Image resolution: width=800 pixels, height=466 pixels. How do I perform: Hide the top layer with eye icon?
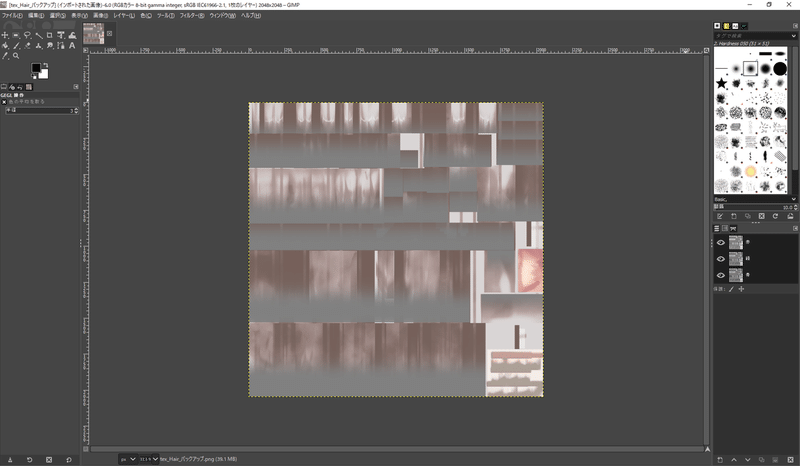720,242
